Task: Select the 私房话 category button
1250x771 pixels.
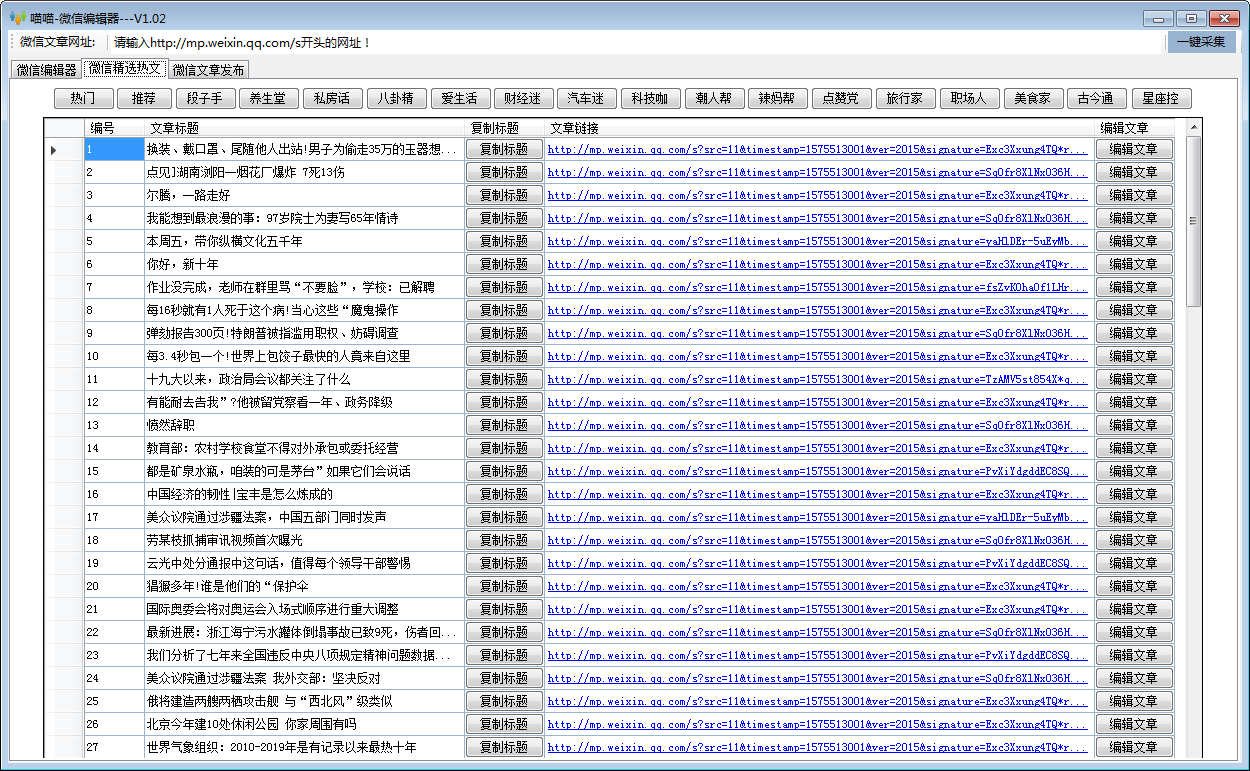Action: [x=332, y=98]
